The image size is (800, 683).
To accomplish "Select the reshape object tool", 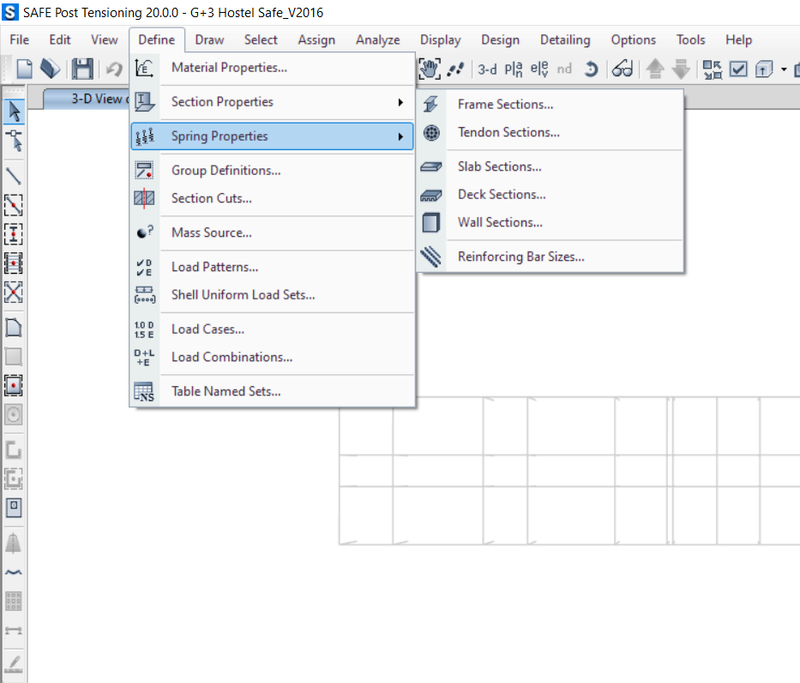I will pyautogui.click(x=14, y=141).
